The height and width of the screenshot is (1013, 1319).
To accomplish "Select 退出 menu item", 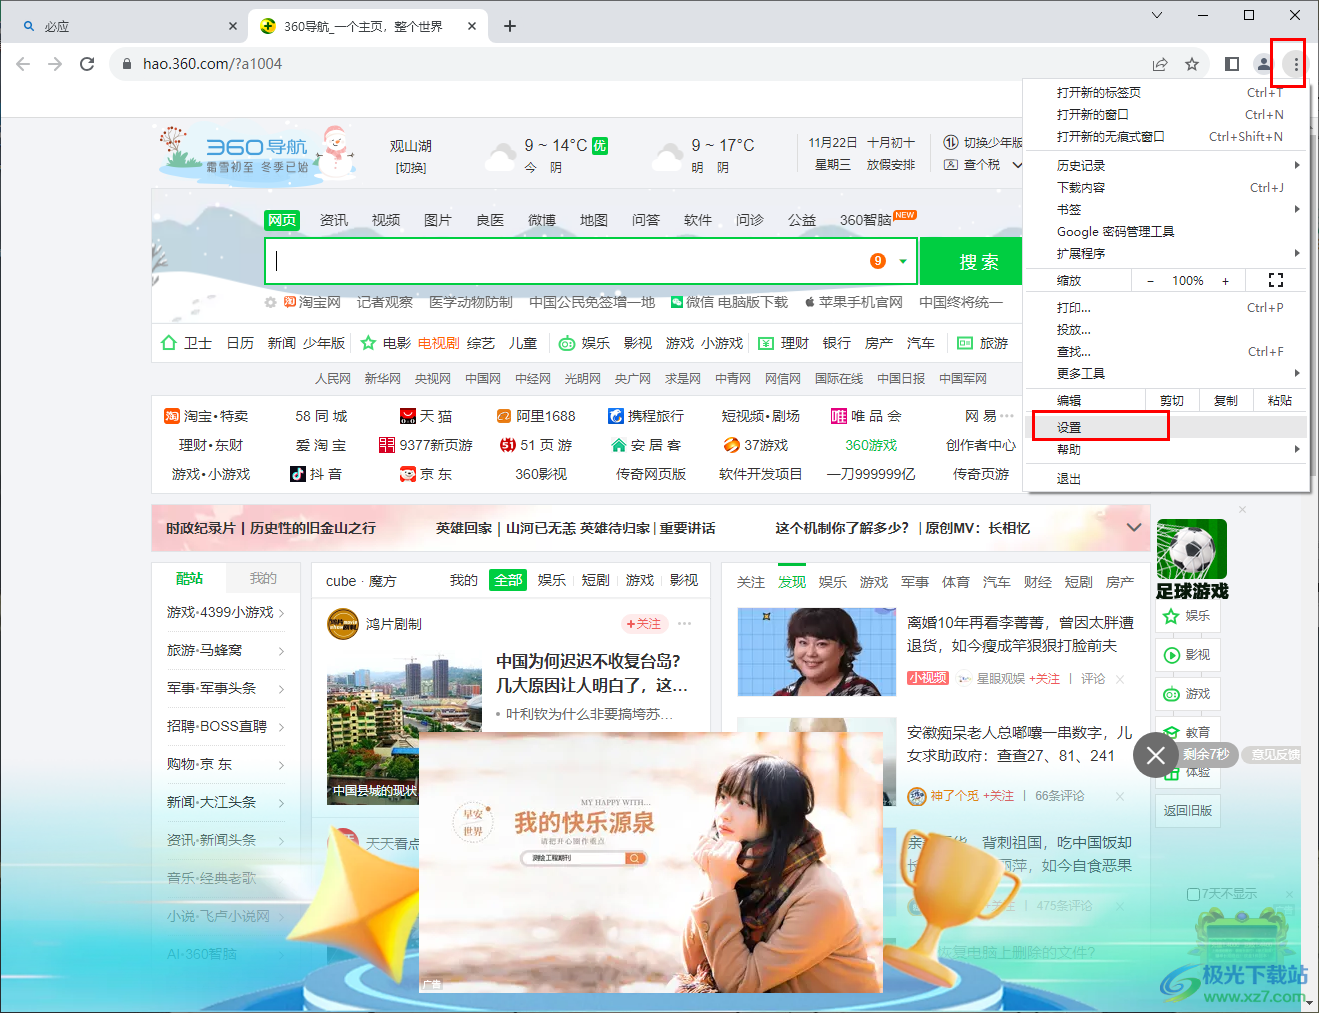I will (x=1166, y=478).
